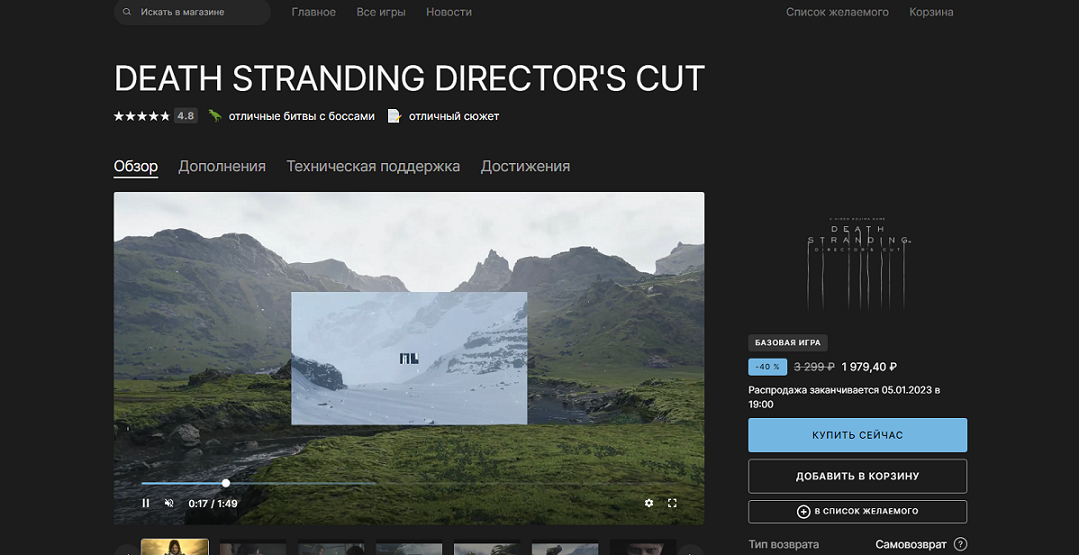Open the Новости menu item
This screenshot has width=1079, height=555.
point(449,12)
